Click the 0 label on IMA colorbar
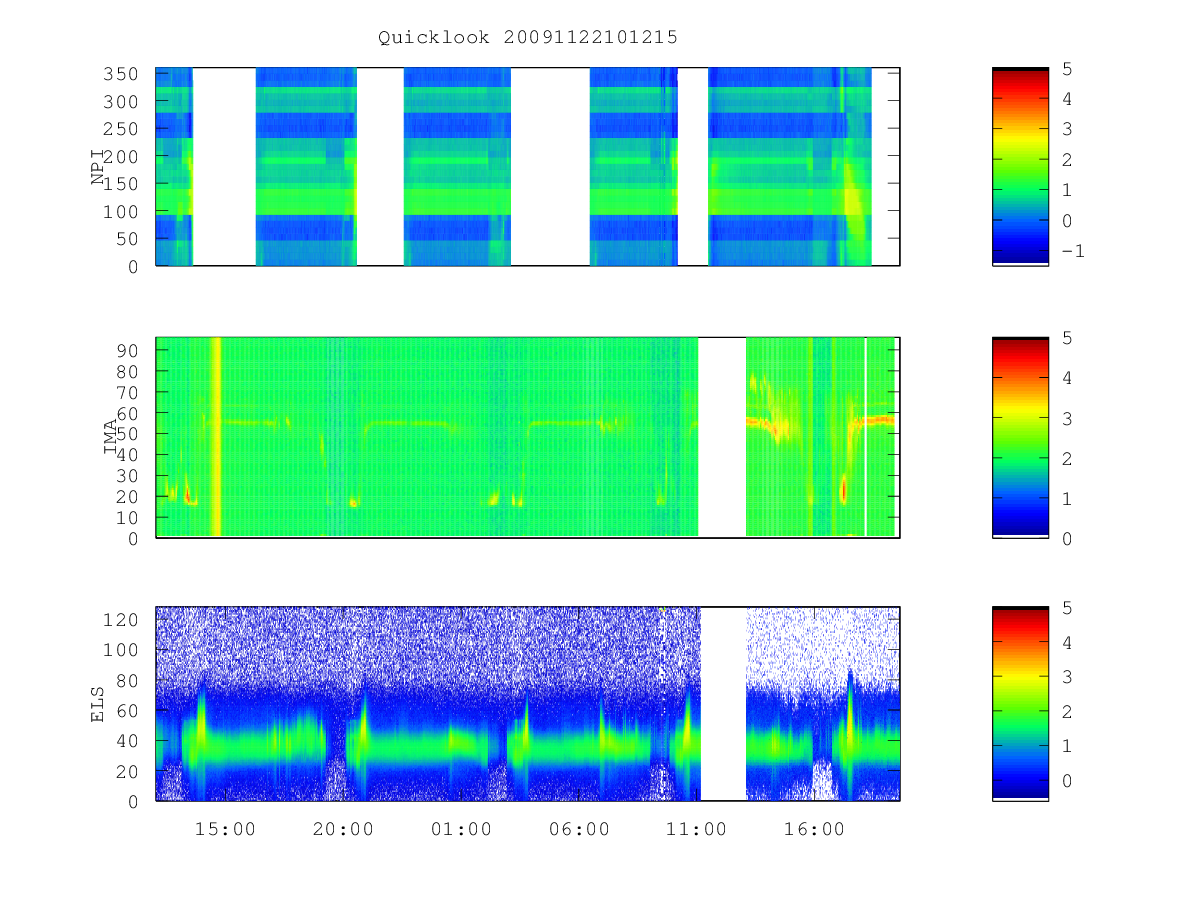The width and height of the screenshot is (1200, 900). click(x=1066, y=538)
